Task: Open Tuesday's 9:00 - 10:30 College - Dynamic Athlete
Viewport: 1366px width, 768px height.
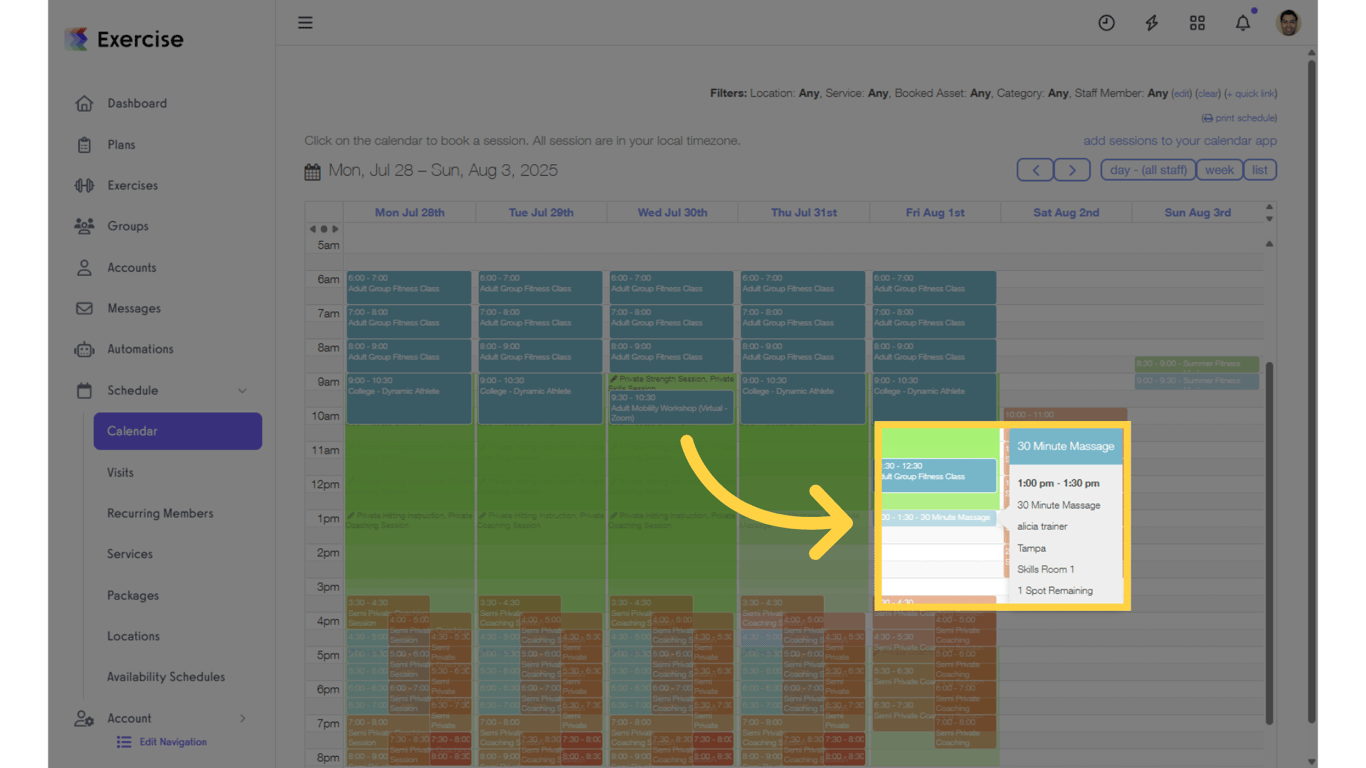Action: (x=540, y=398)
